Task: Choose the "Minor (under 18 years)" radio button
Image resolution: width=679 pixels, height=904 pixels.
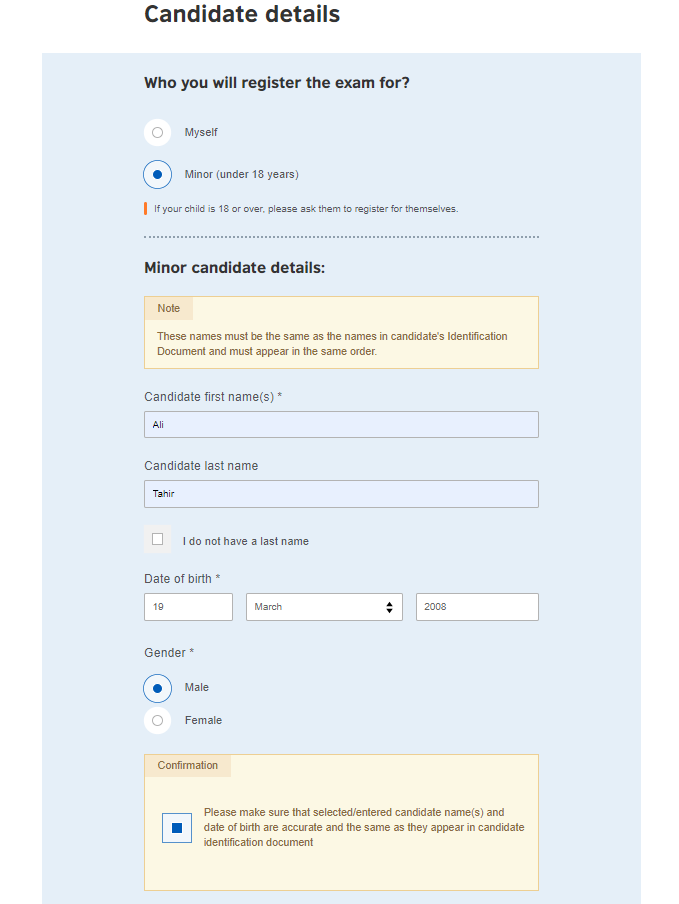Action: [x=157, y=174]
